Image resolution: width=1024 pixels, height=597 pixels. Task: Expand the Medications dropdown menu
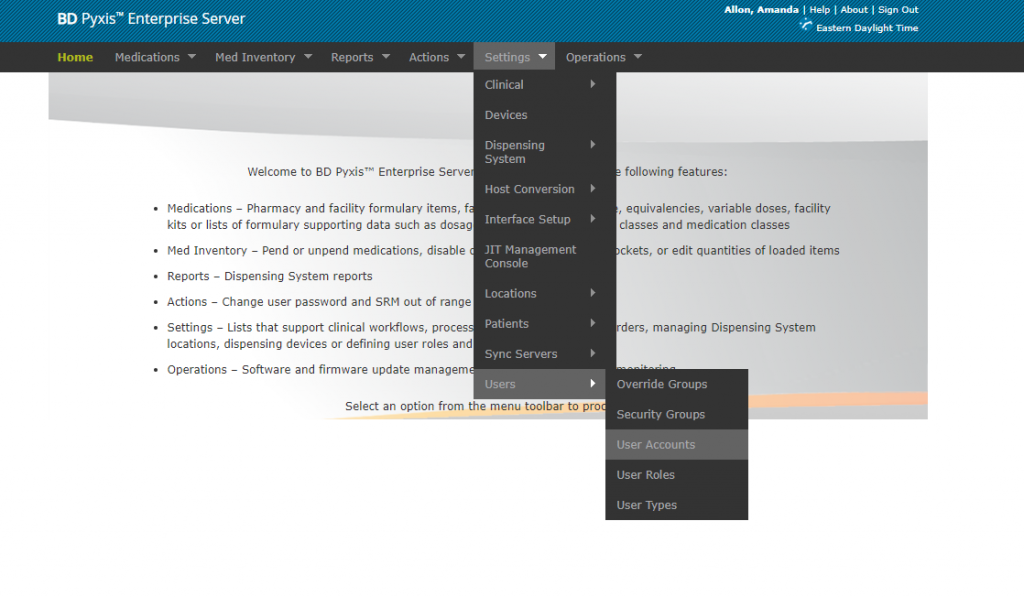point(155,57)
